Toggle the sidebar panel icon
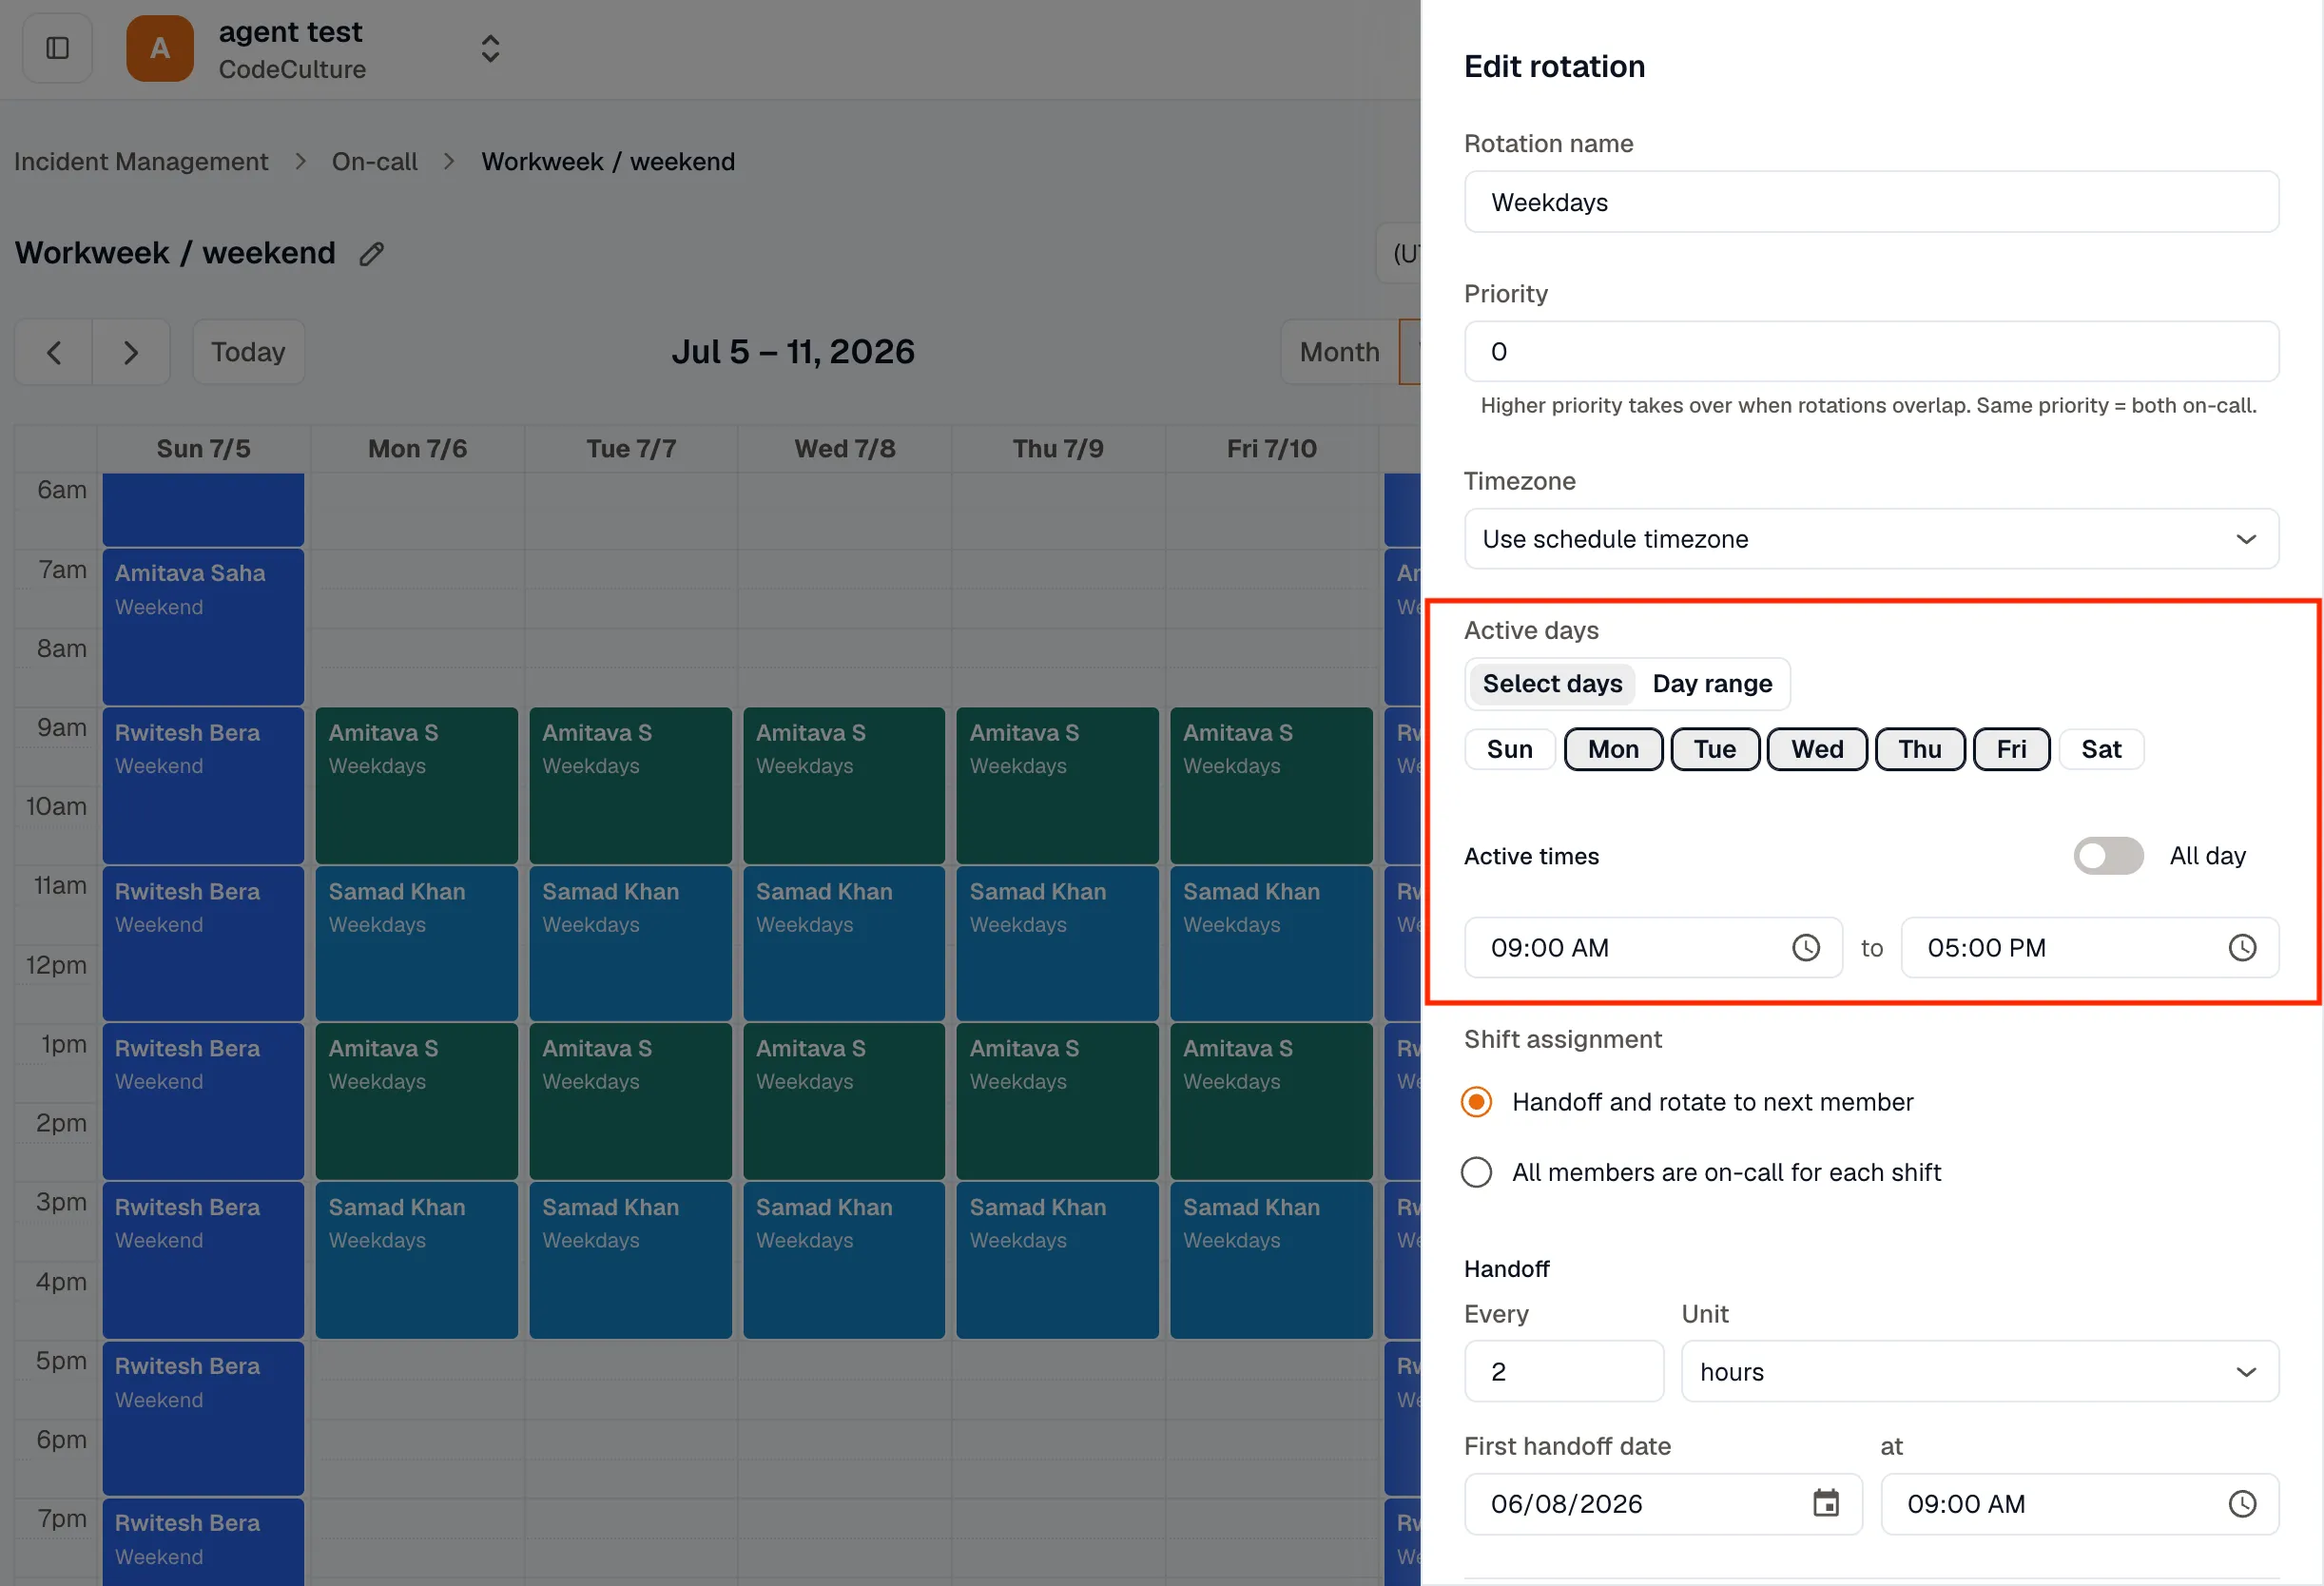The height and width of the screenshot is (1586, 2324). click(x=57, y=48)
